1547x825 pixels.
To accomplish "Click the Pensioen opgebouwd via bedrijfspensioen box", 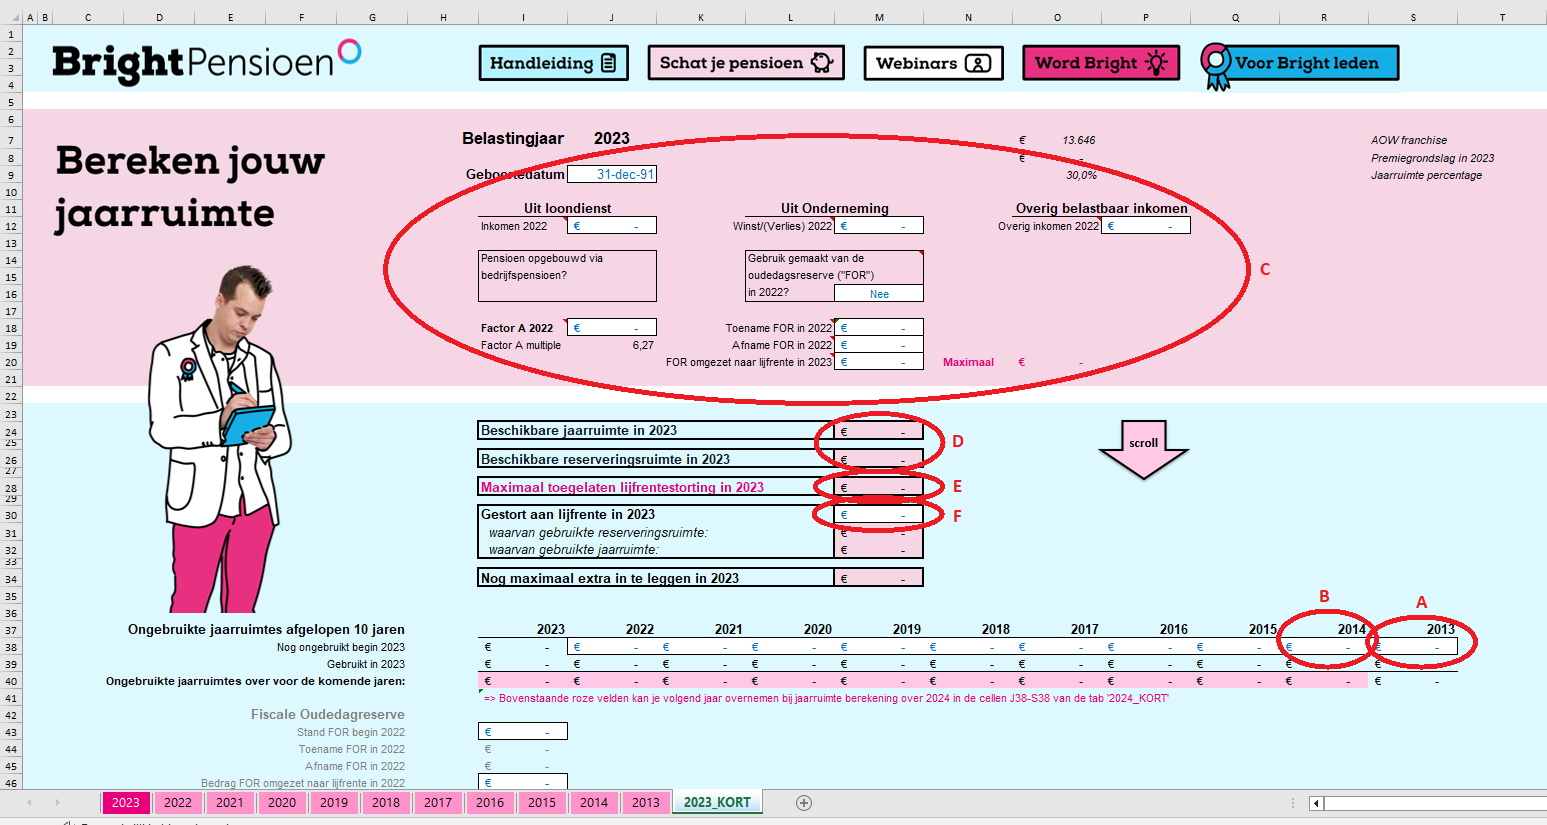I will click(568, 276).
